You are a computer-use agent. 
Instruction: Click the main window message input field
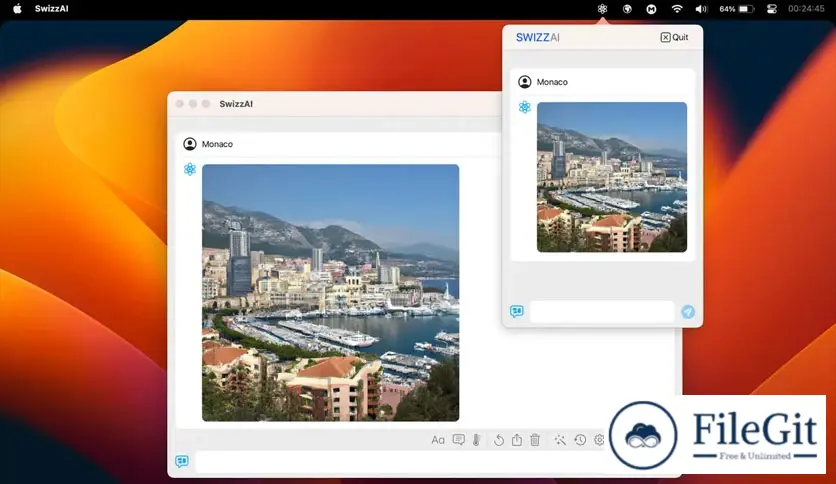(x=400, y=461)
